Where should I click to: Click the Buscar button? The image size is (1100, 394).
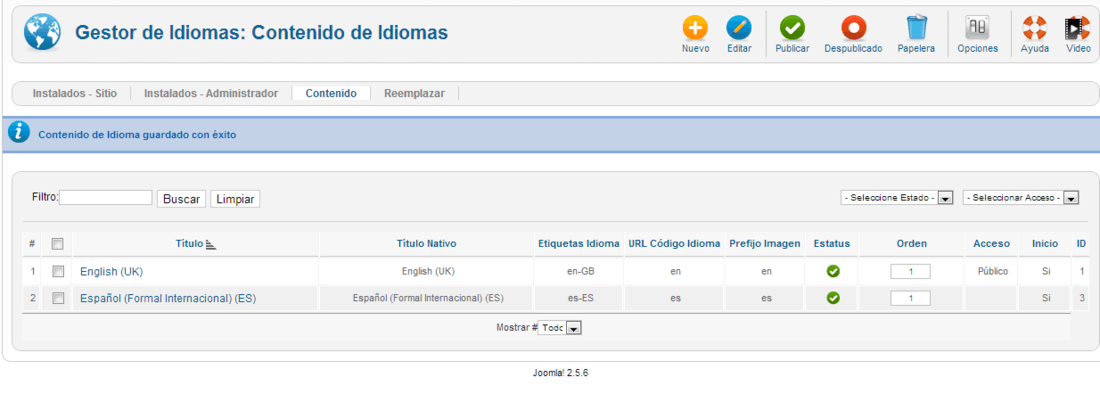pos(181,199)
